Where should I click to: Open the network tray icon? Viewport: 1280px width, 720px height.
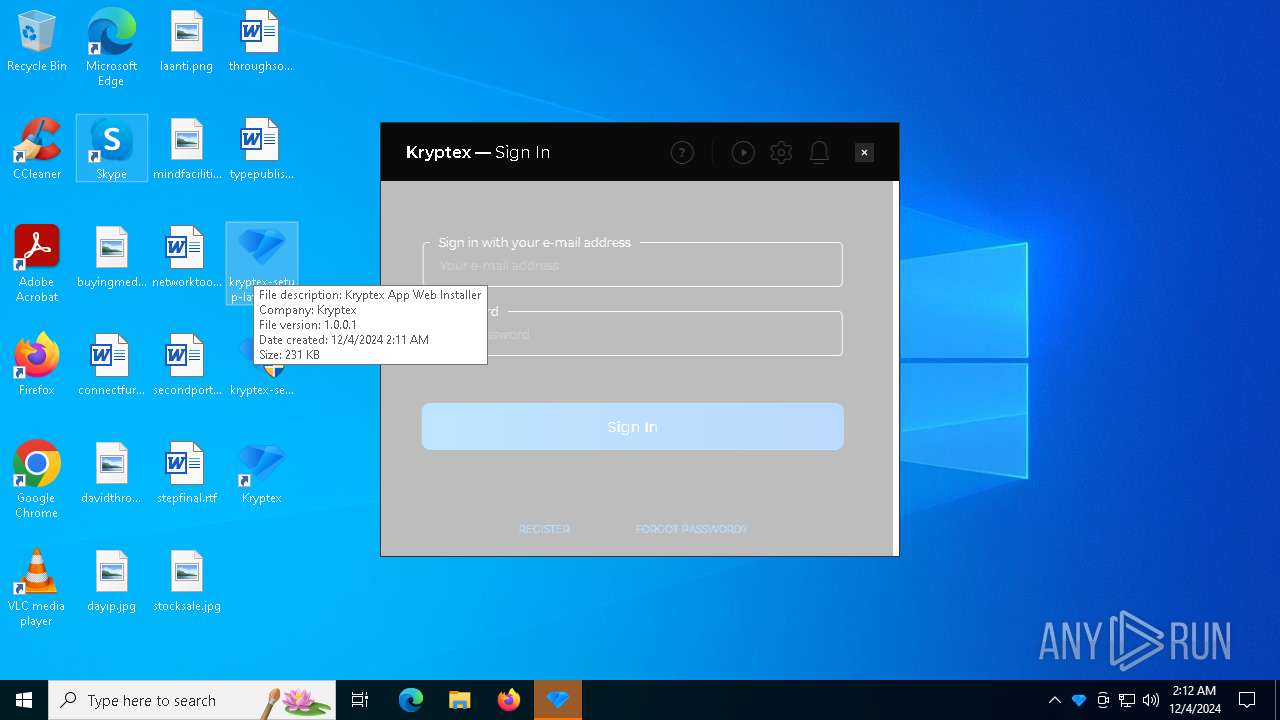point(1127,700)
